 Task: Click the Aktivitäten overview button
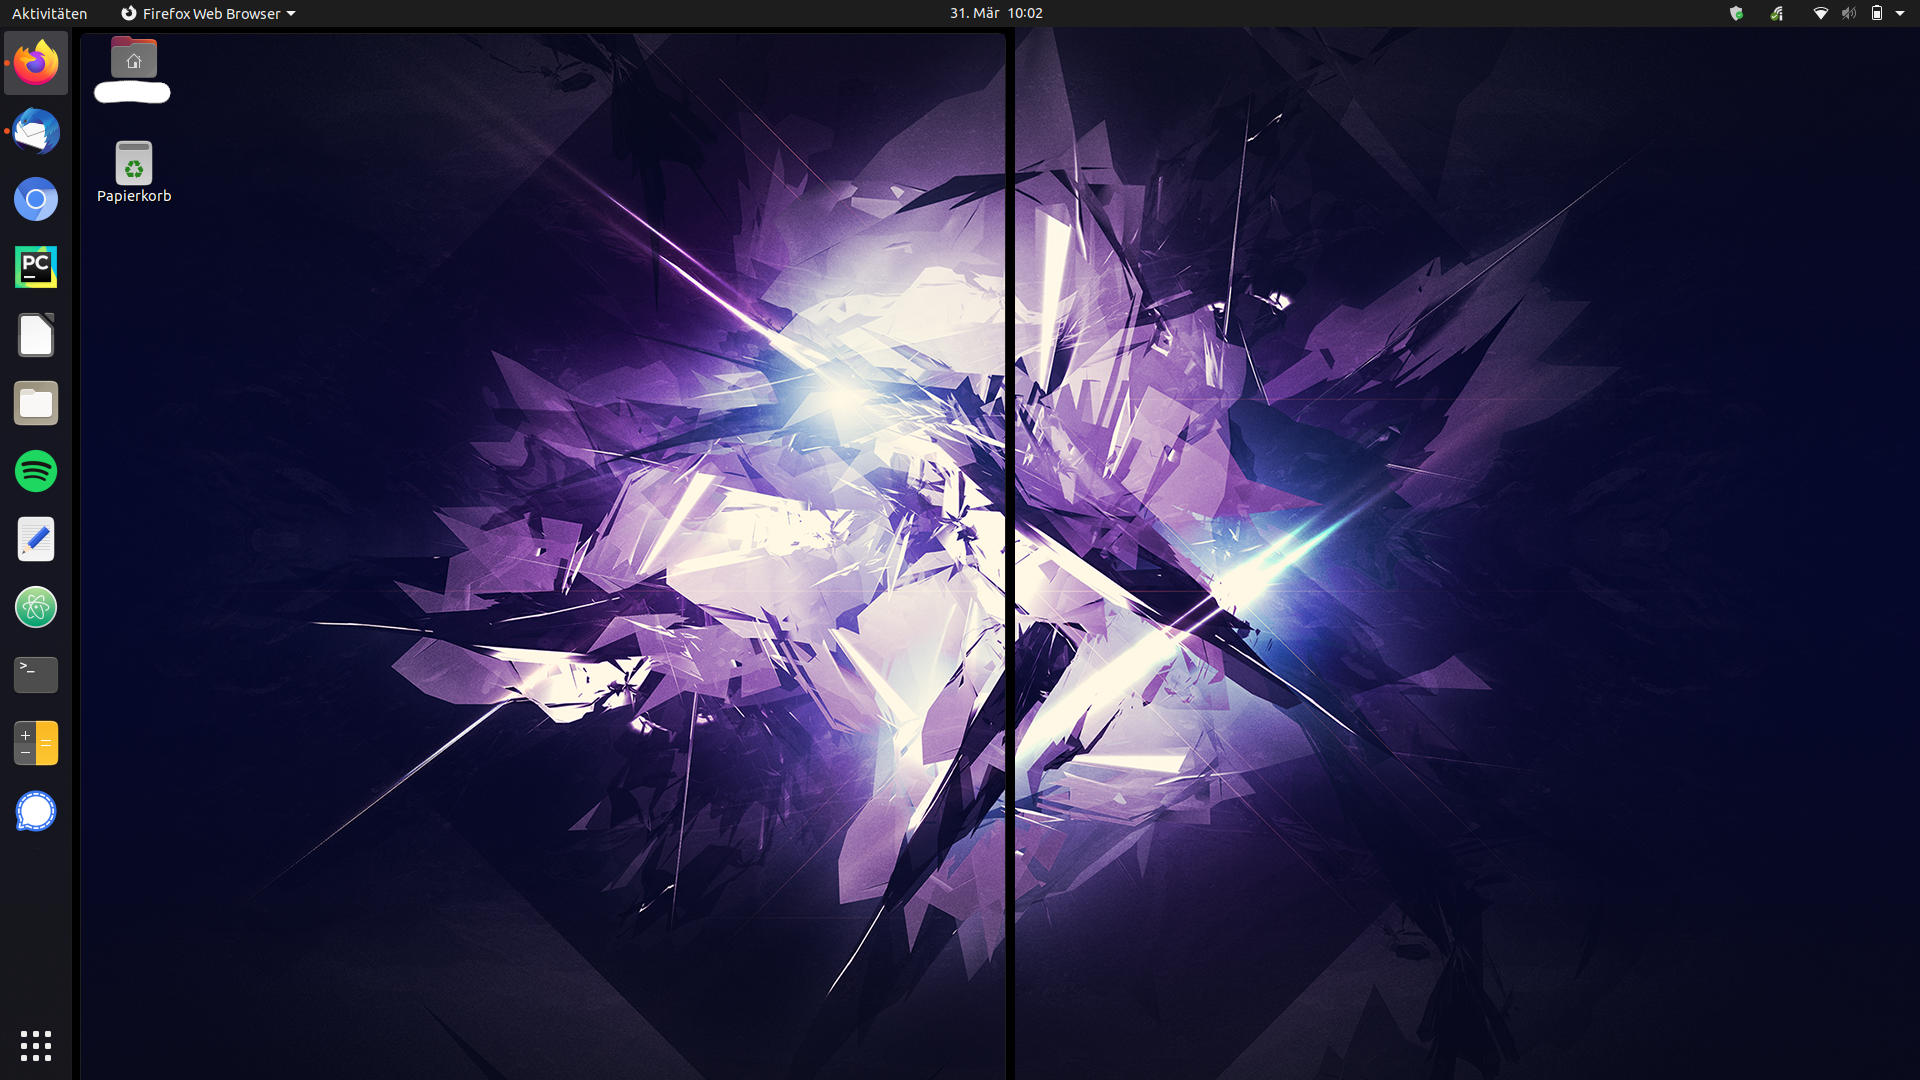(49, 13)
